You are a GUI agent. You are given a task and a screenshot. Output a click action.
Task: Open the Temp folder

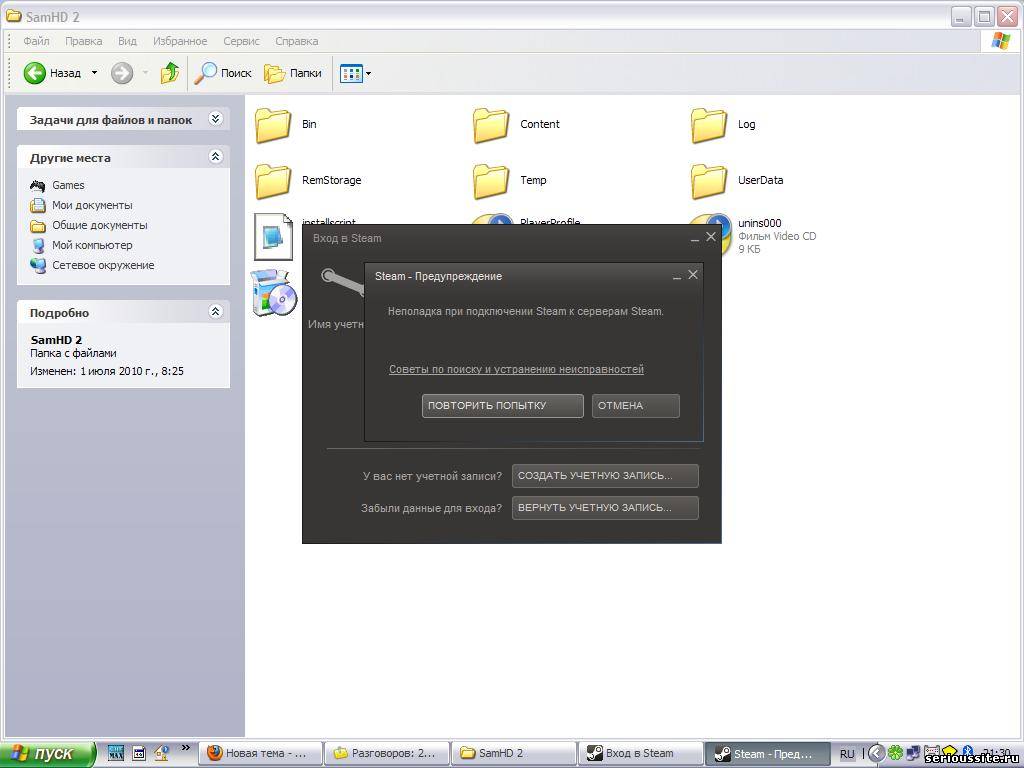click(x=490, y=181)
